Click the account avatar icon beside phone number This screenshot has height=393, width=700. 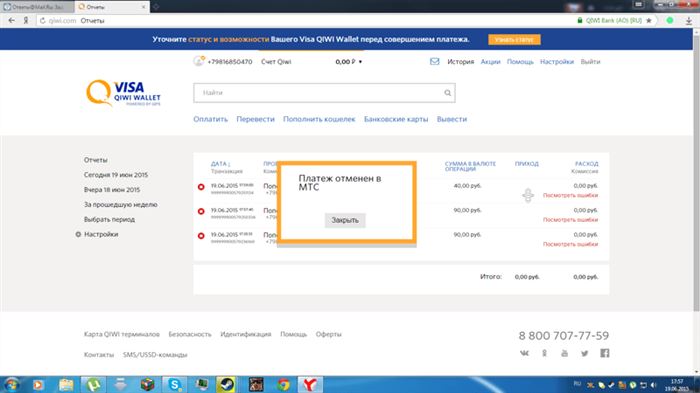199,61
